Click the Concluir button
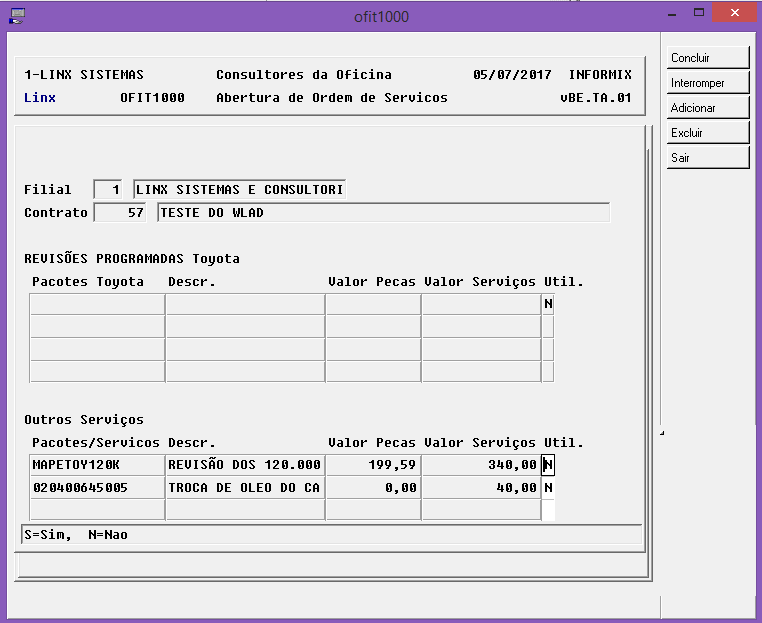Image resolution: width=762 pixels, height=623 pixels. click(x=708, y=58)
